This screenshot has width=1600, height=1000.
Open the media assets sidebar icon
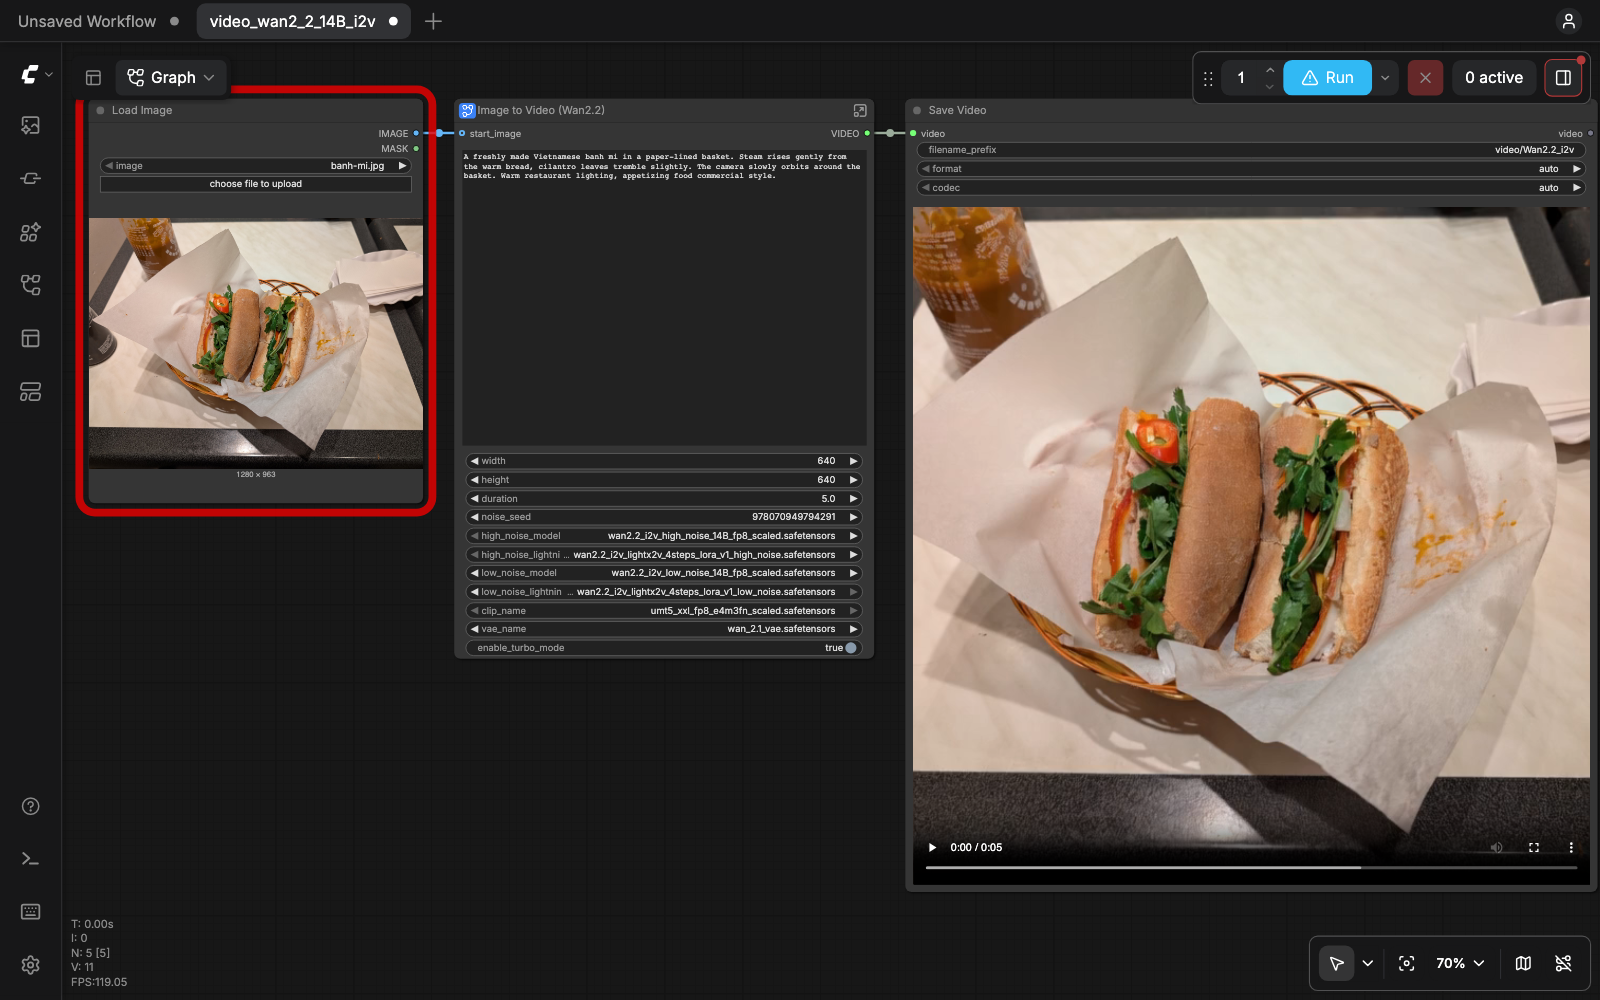tap(31, 125)
